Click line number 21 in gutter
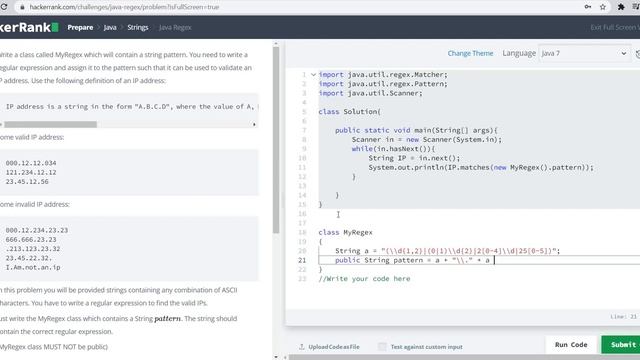Image resolution: width=640 pixels, height=360 pixels. tap(302, 260)
